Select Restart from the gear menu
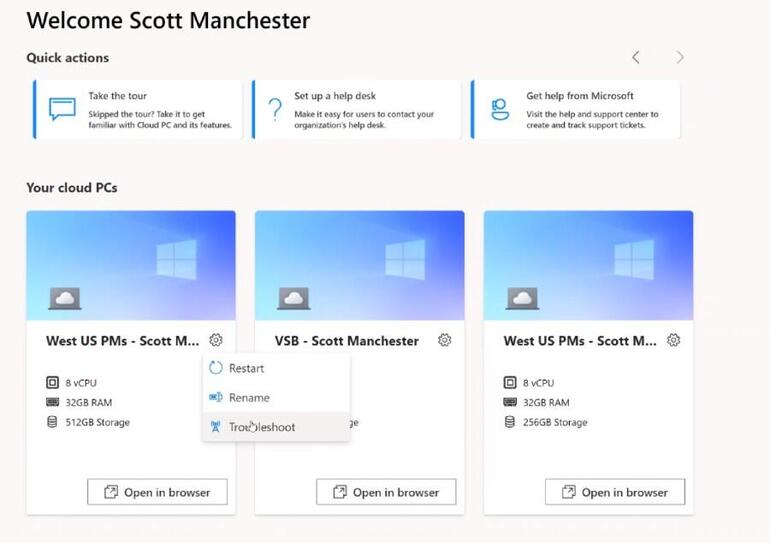 [276, 368]
